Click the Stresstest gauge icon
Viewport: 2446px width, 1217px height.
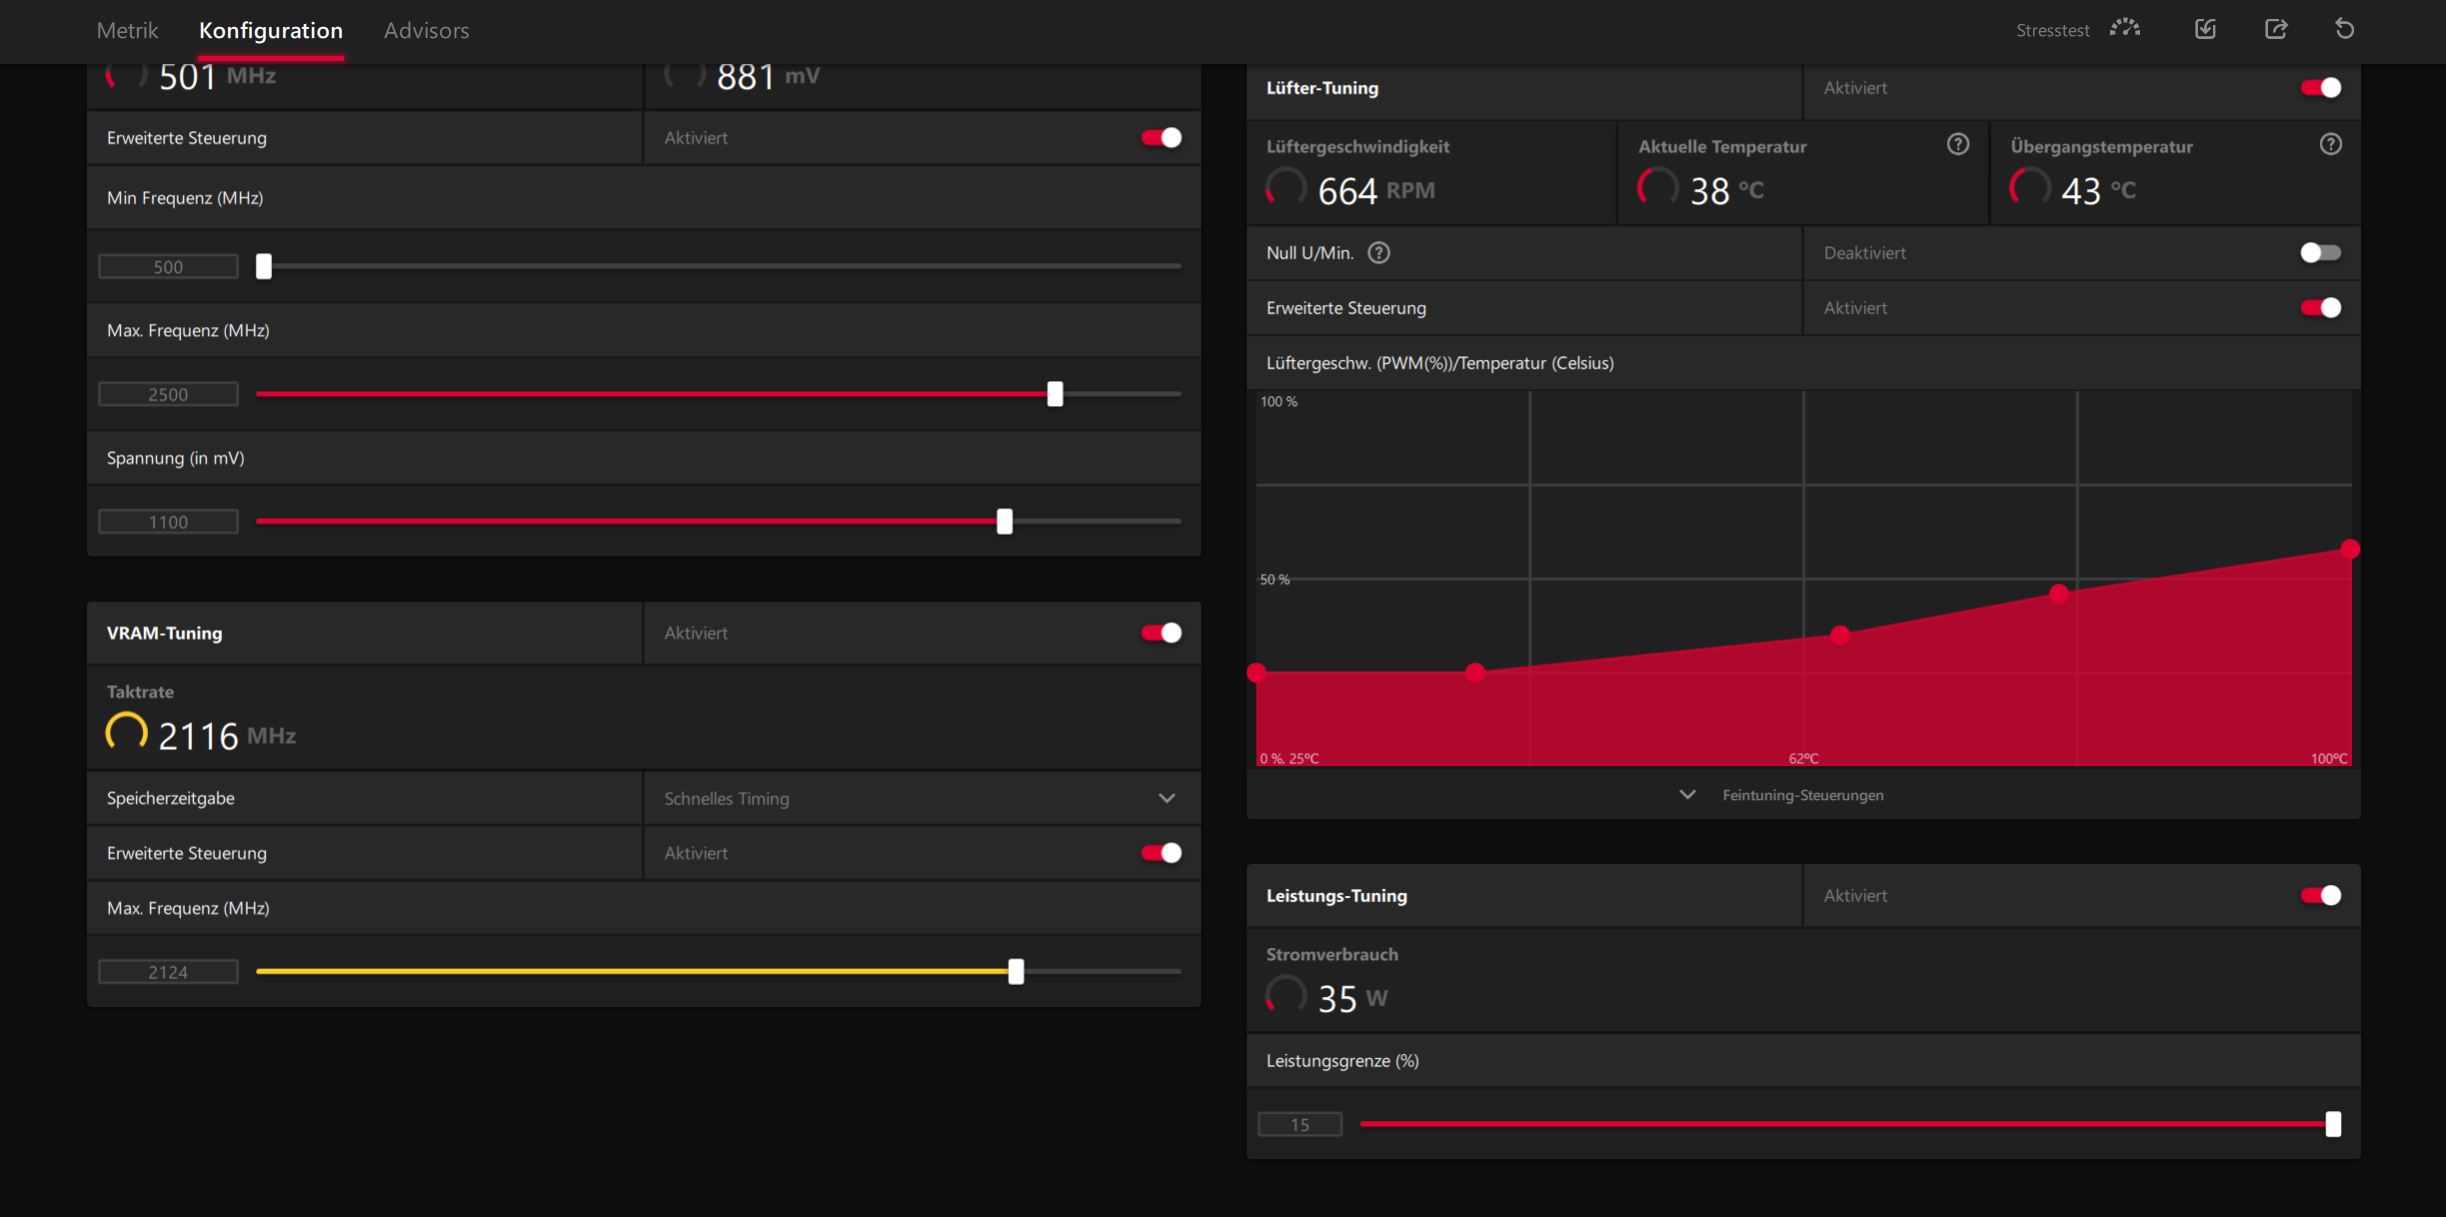click(x=2125, y=29)
